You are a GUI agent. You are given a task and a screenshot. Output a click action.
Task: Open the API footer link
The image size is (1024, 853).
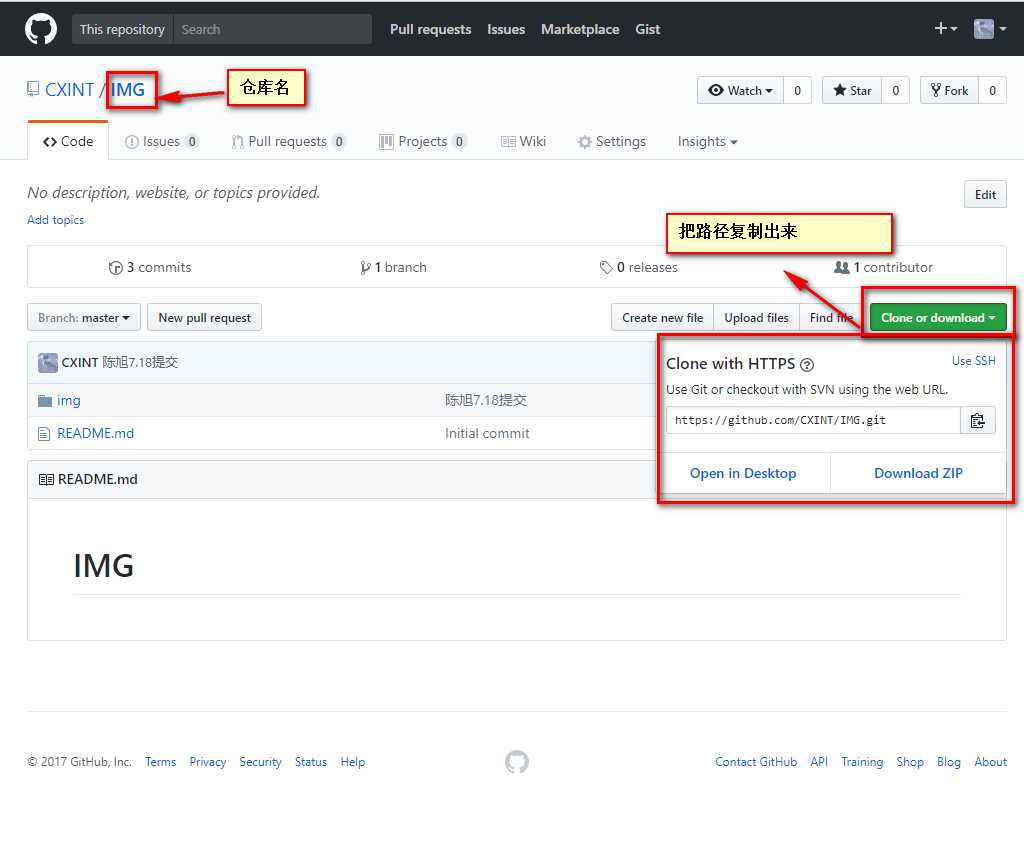[819, 762]
